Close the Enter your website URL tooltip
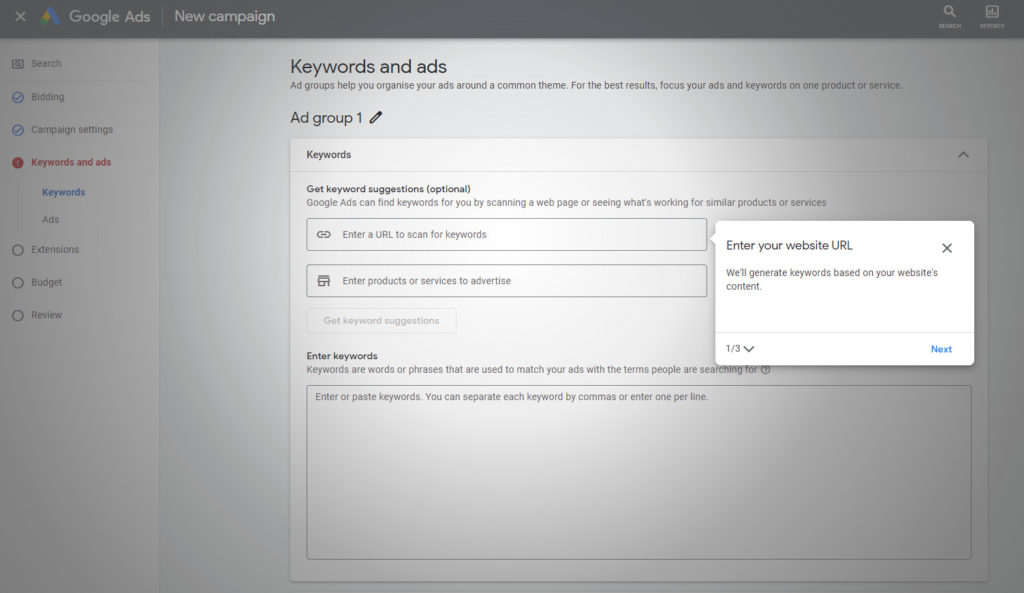The width and height of the screenshot is (1024, 593). point(947,248)
